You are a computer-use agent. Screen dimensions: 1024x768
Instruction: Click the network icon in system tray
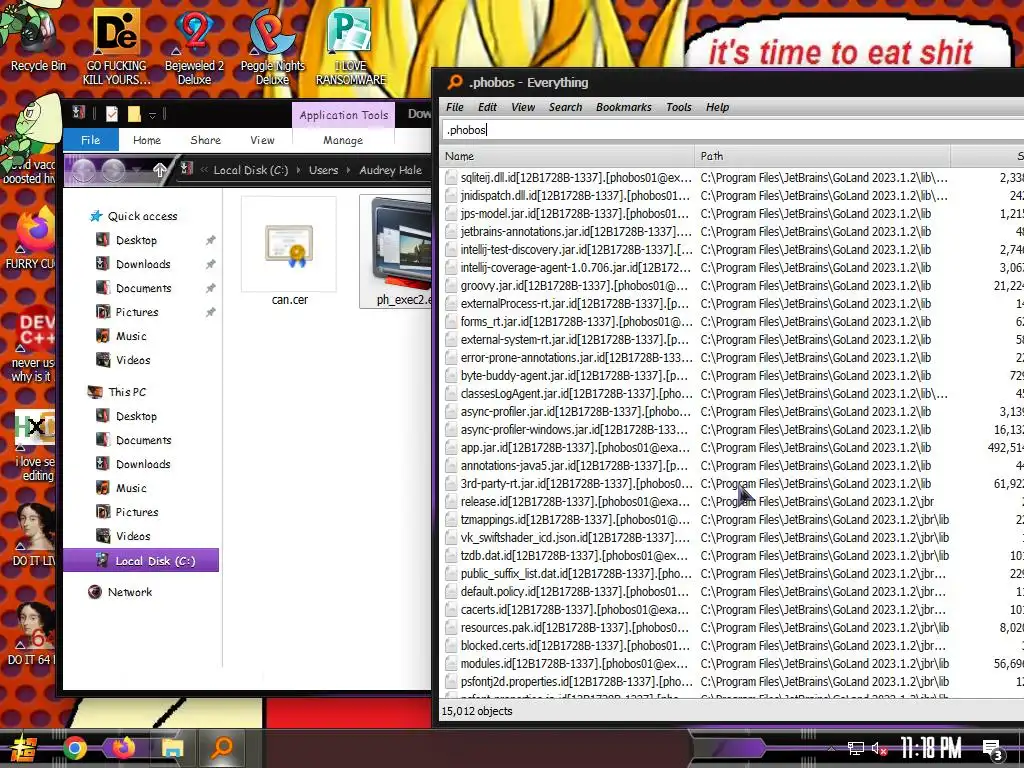pyautogui.click(x=855, y=748)
